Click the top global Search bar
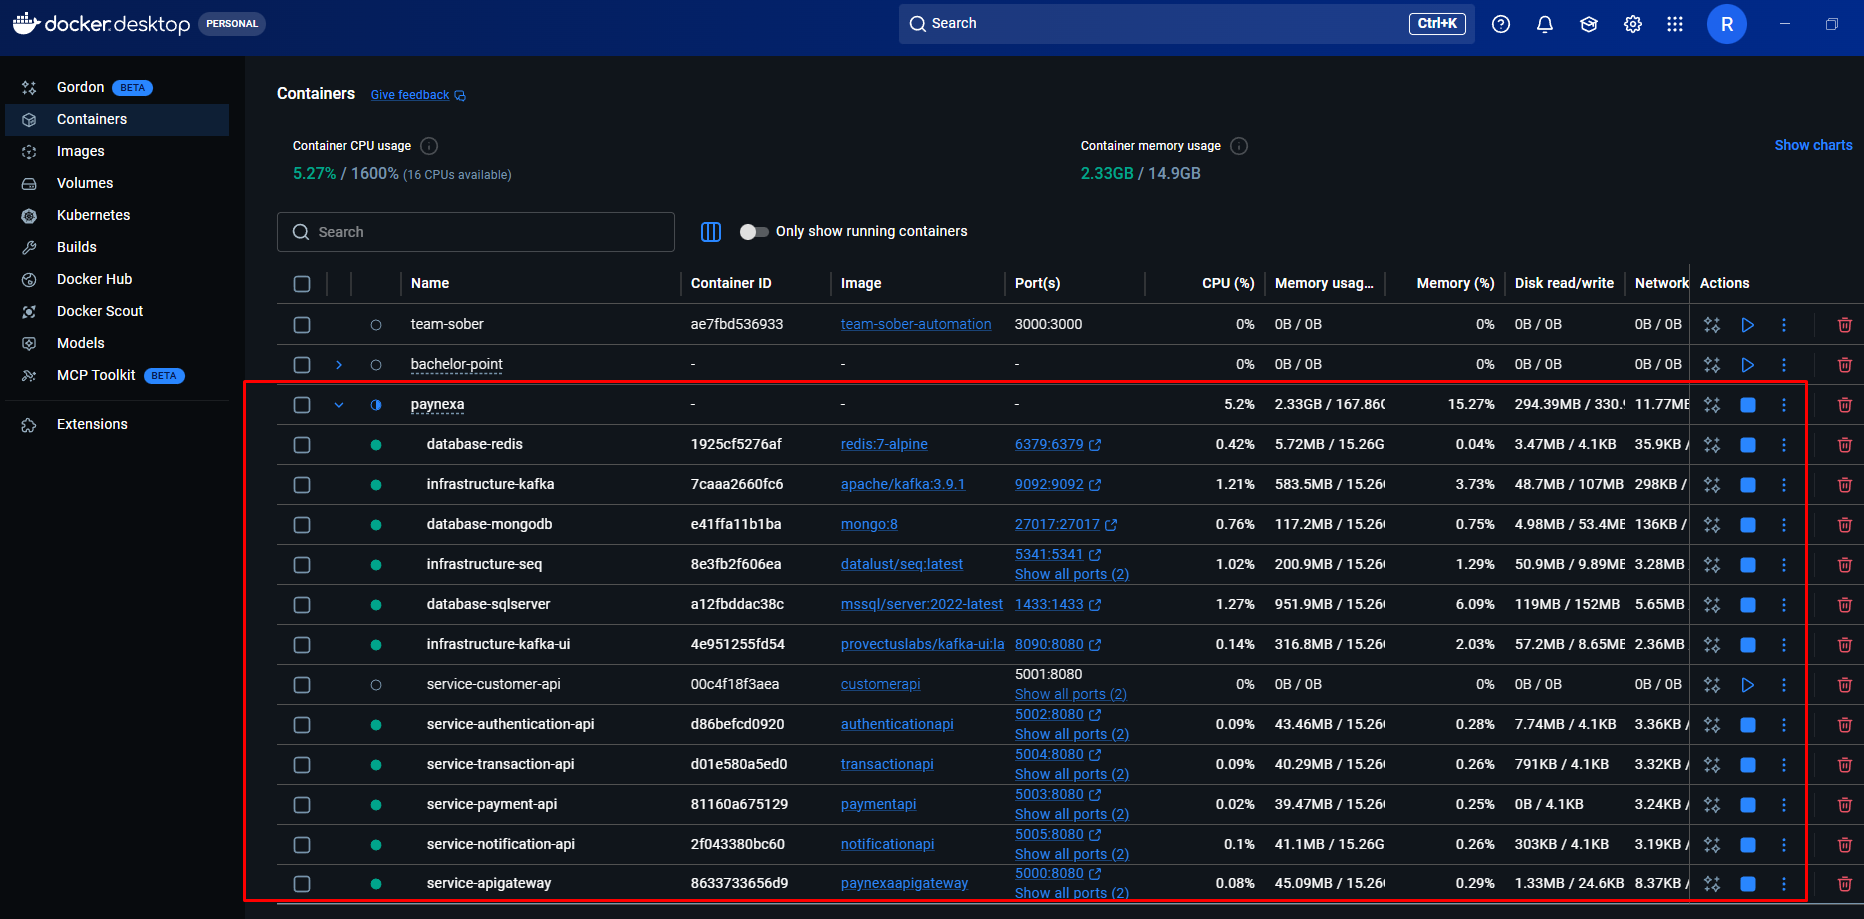The image size is (1864, 919). tap(1186, 24)
